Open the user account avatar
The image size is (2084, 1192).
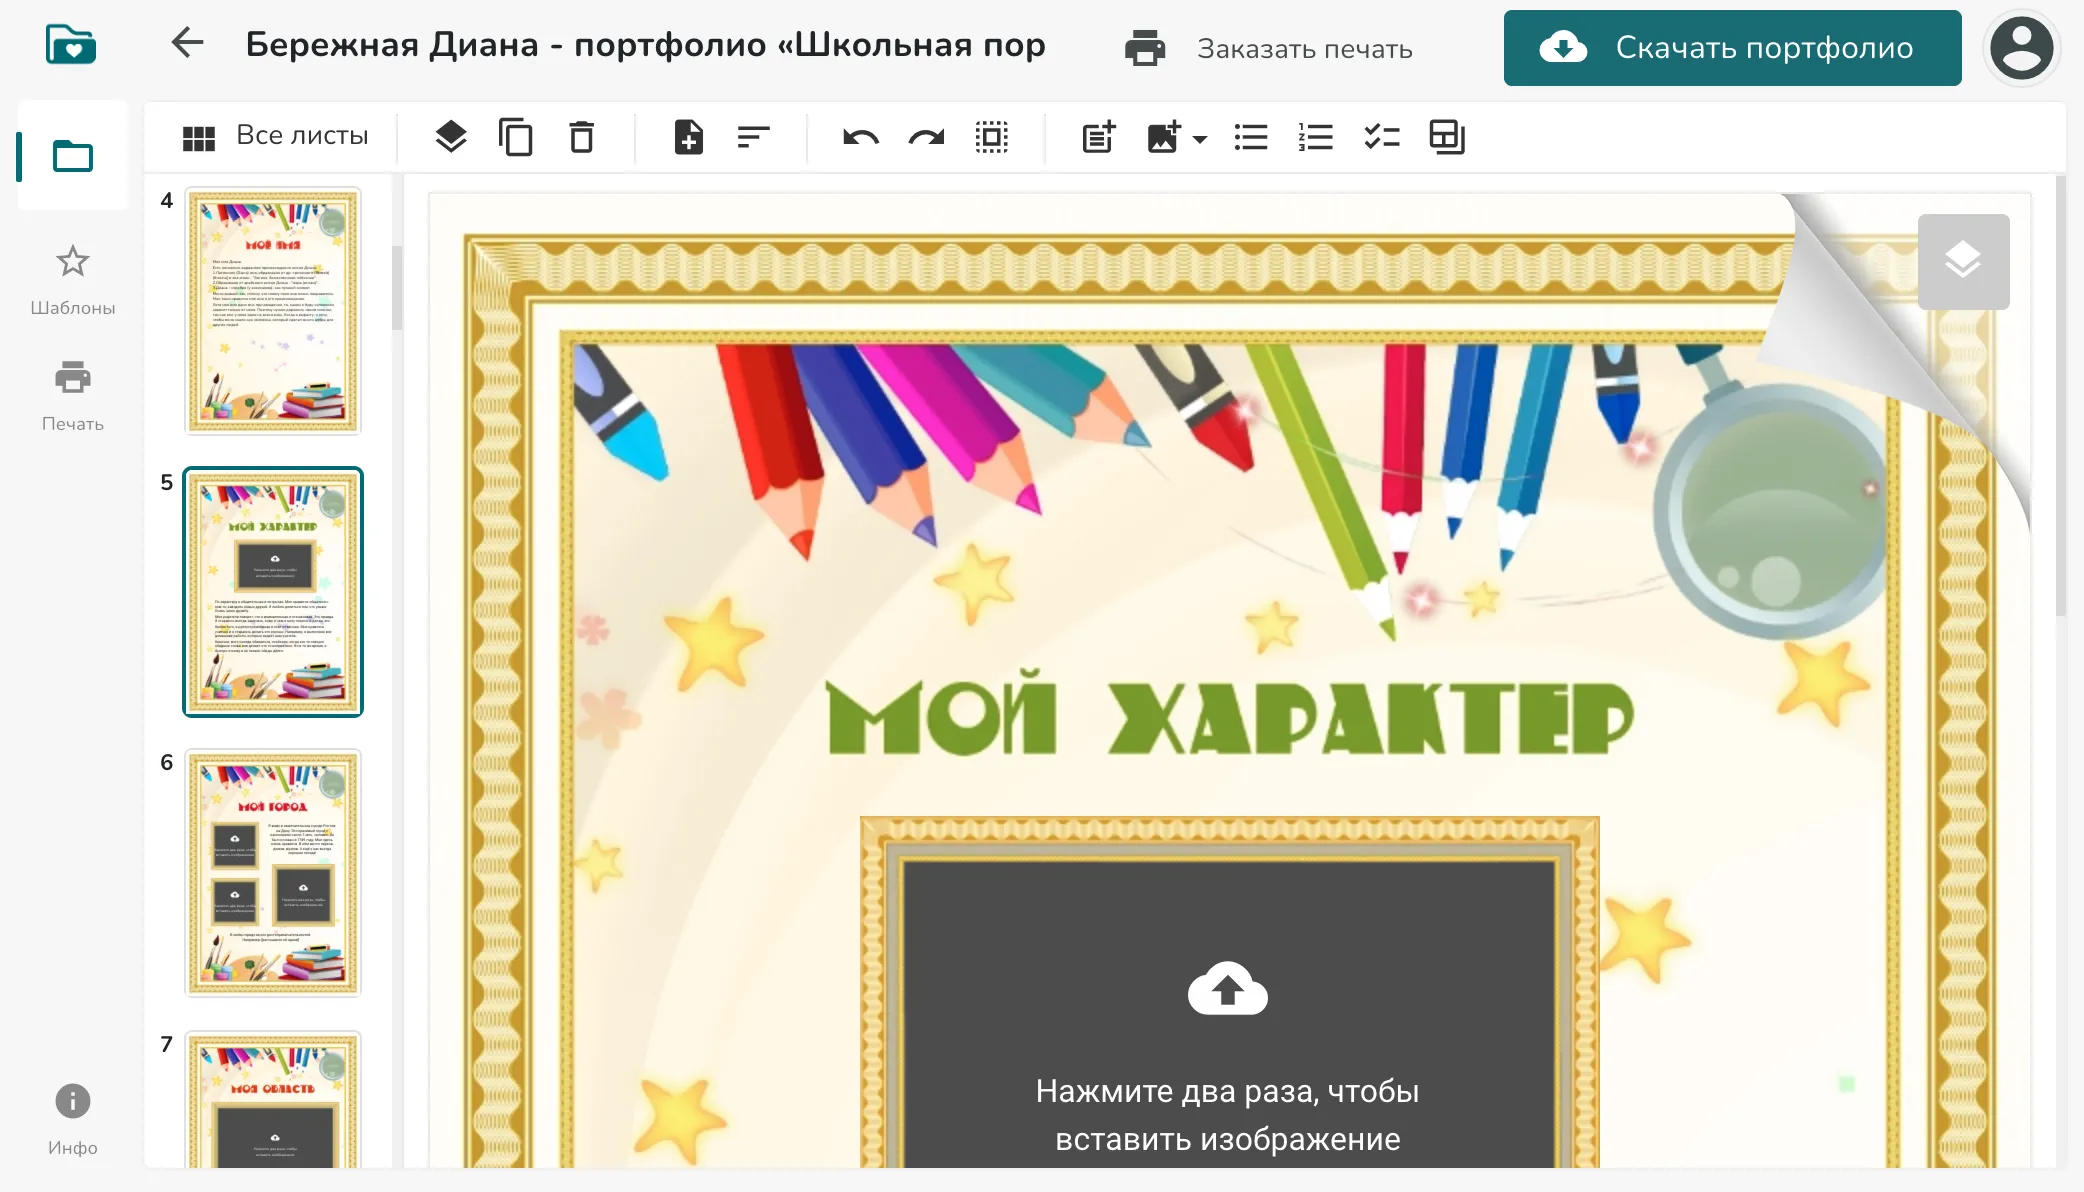pyautogui.click(x=2021, y=48)
